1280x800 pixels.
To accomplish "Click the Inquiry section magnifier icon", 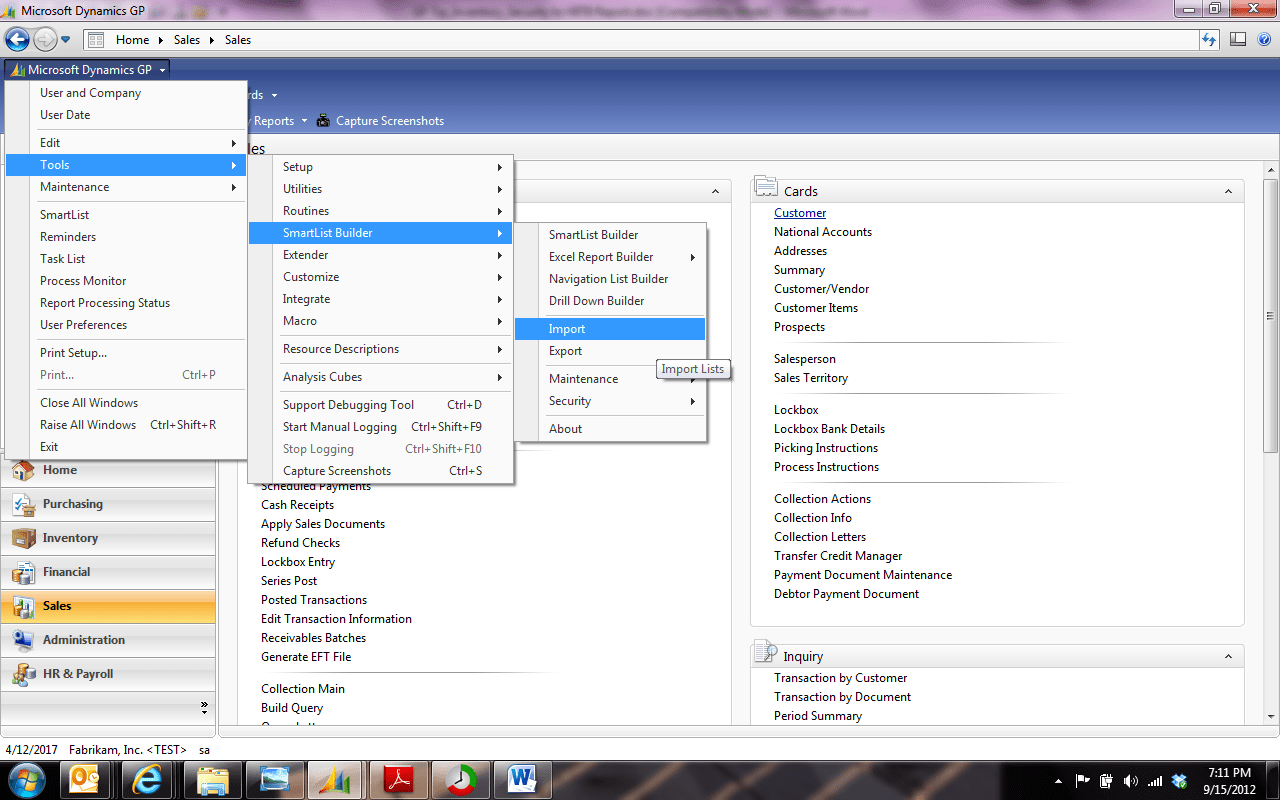I will click(765, 653).
